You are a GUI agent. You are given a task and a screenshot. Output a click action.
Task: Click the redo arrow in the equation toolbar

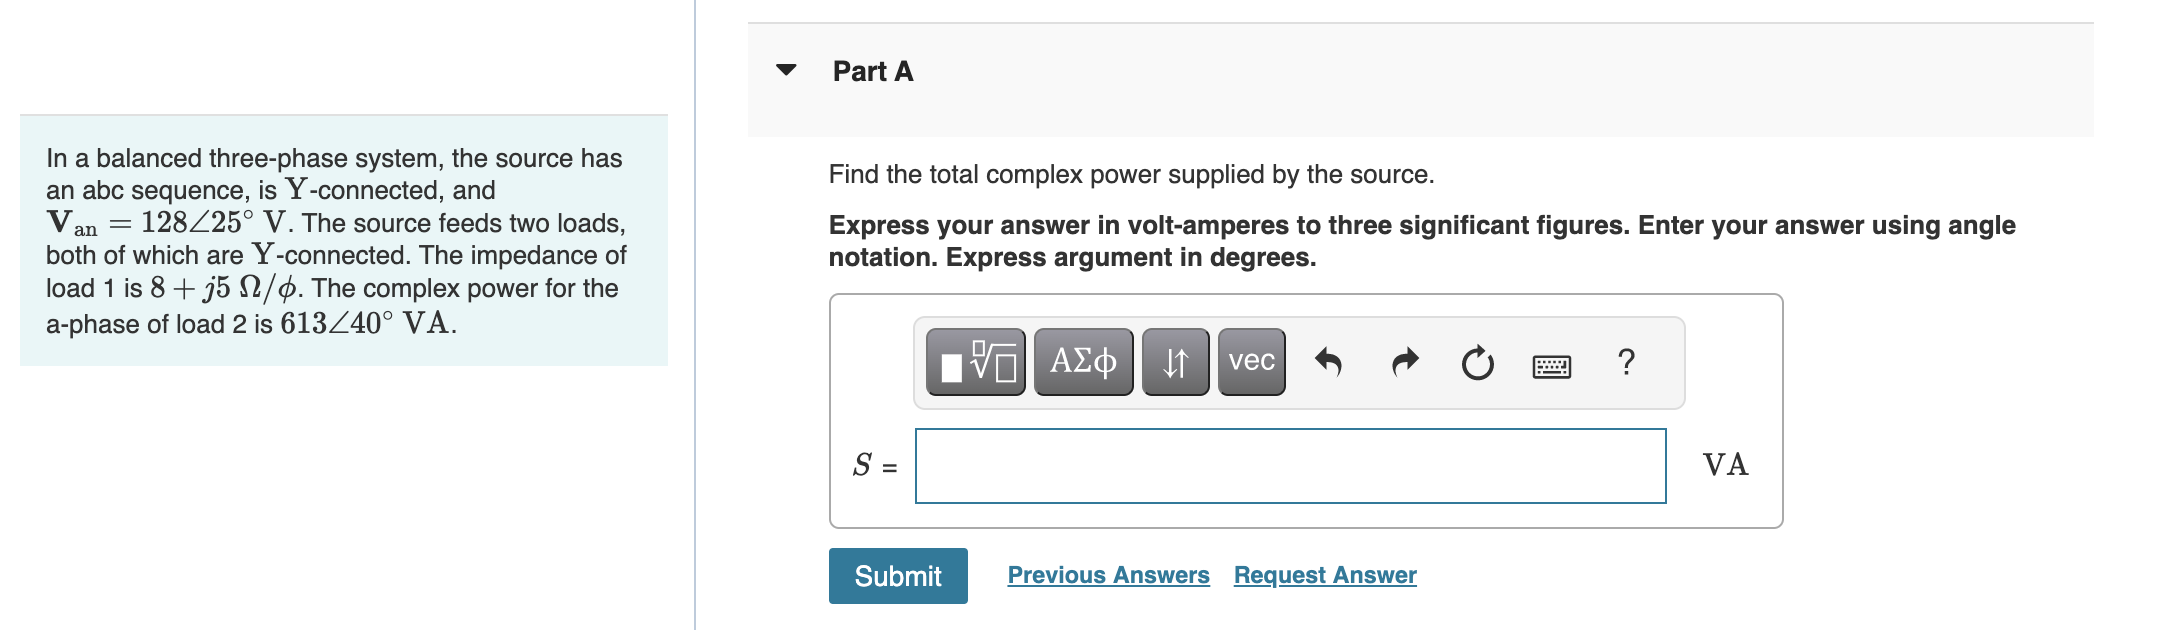(1403, 361)
